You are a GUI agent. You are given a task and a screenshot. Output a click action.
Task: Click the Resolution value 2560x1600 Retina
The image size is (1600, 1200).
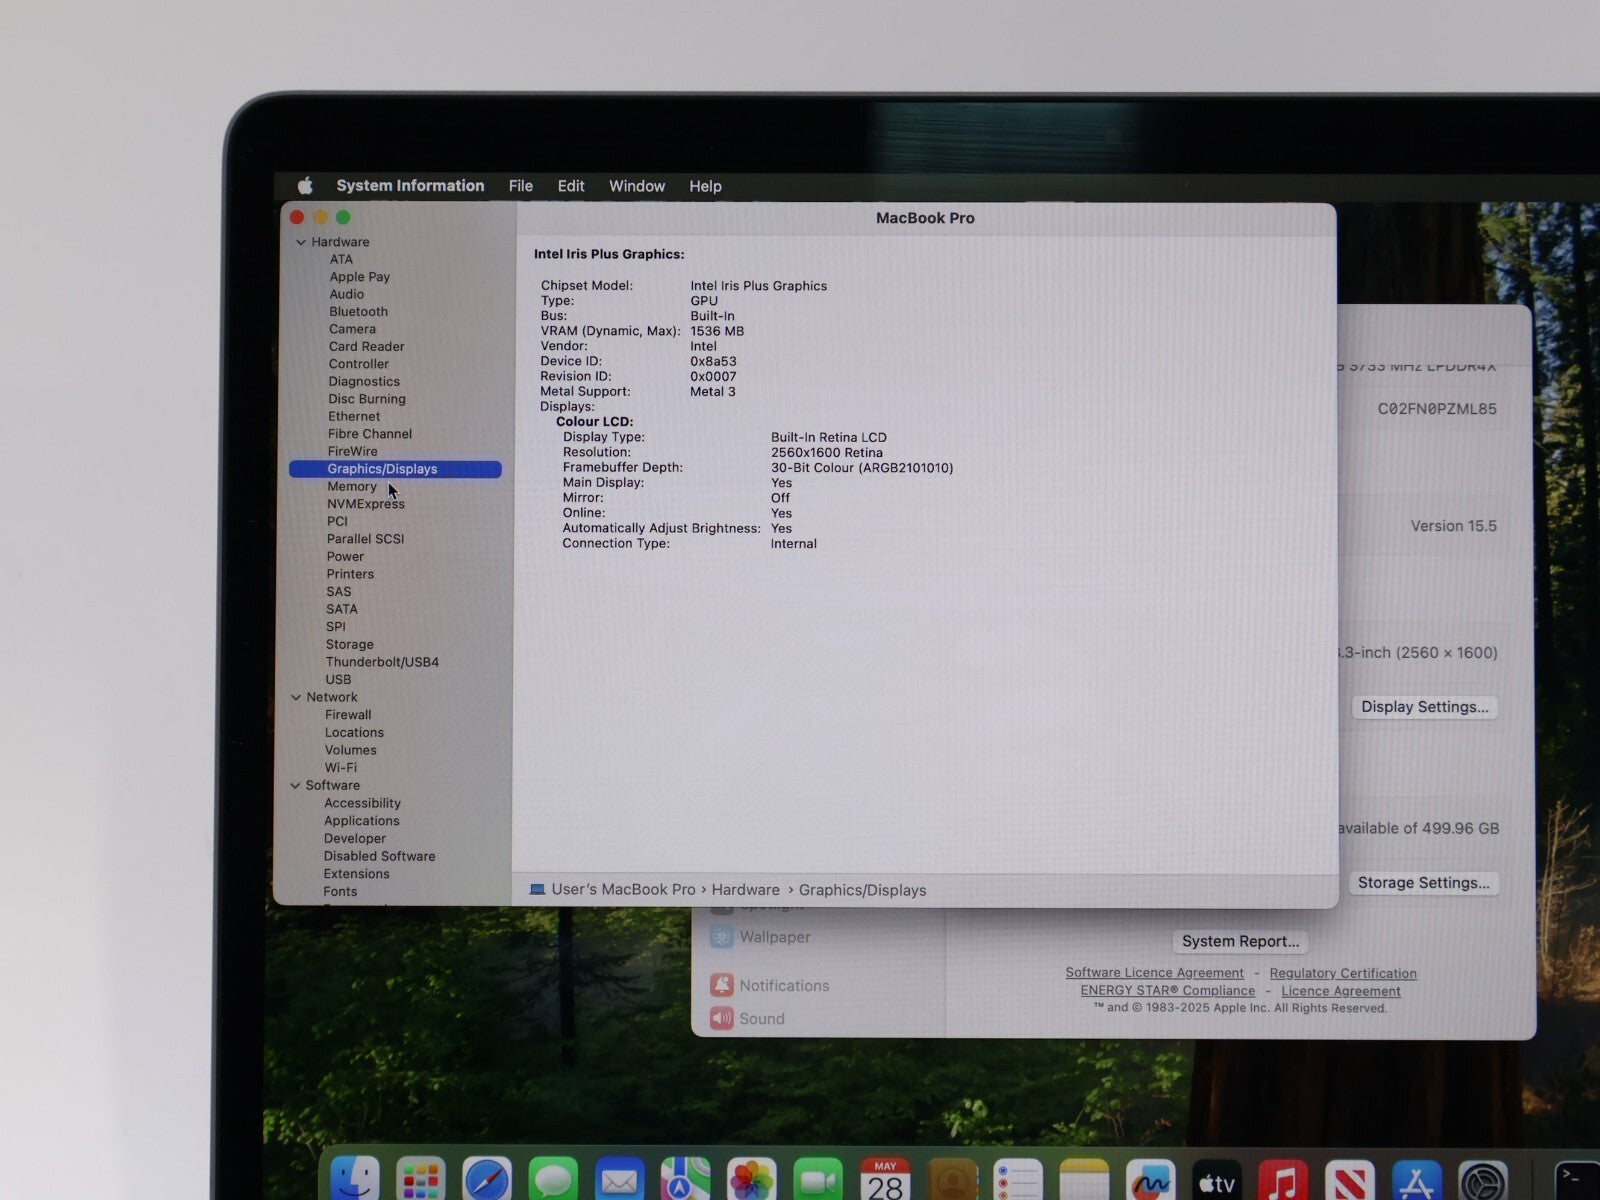pyautogui.click(x=826, y=452)
